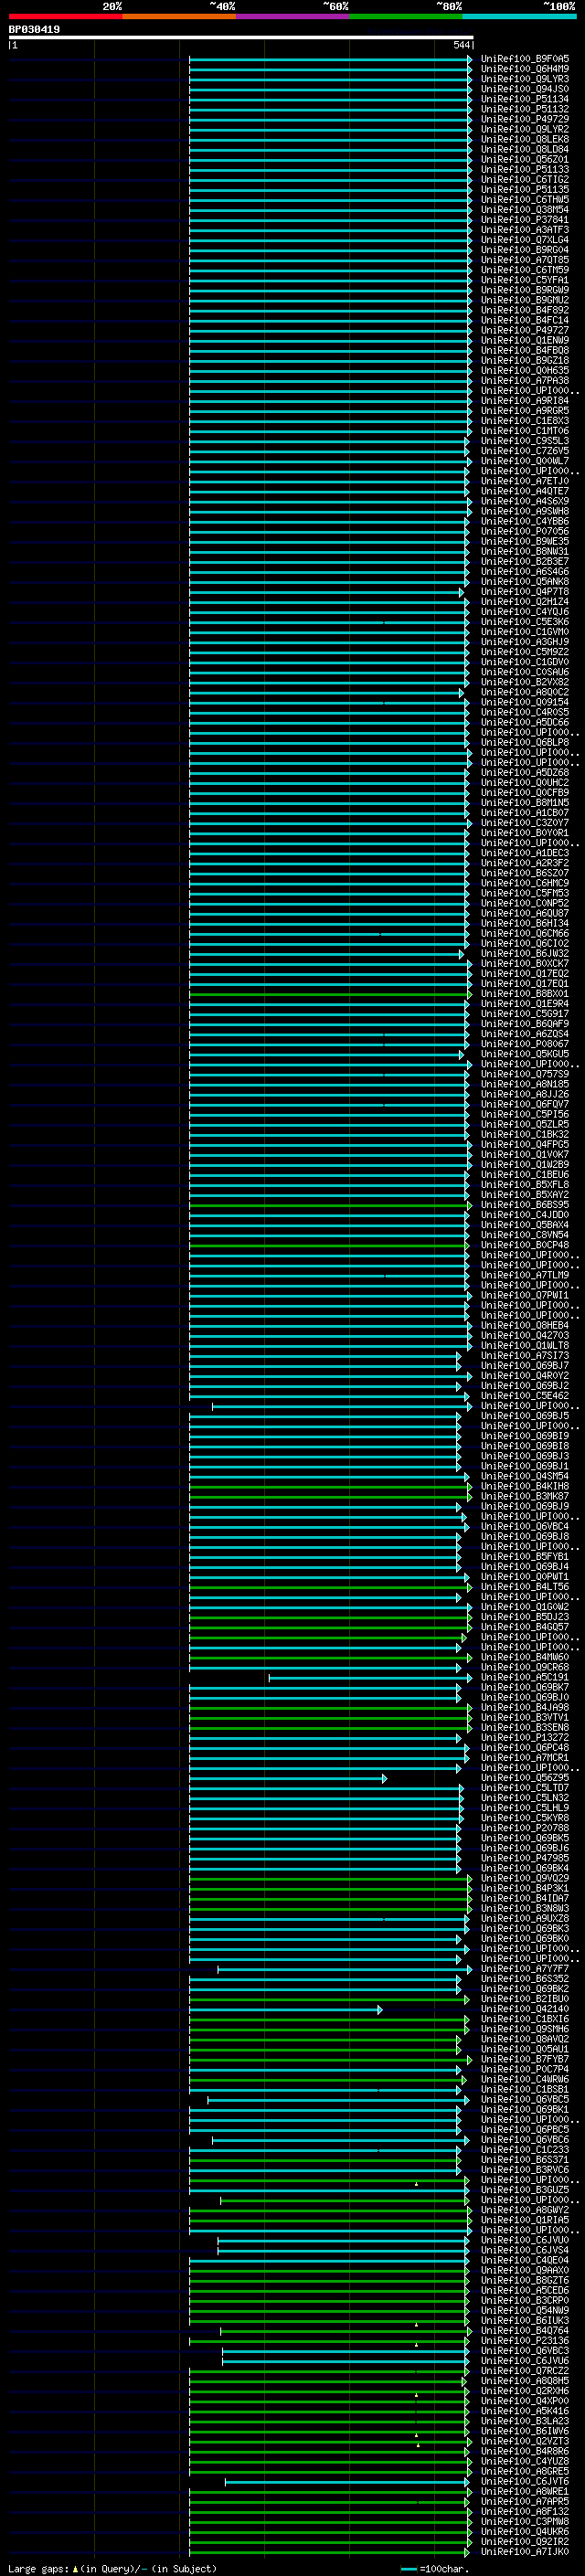Click the label UniRef100_Q7XLG4

coord(525,240)
